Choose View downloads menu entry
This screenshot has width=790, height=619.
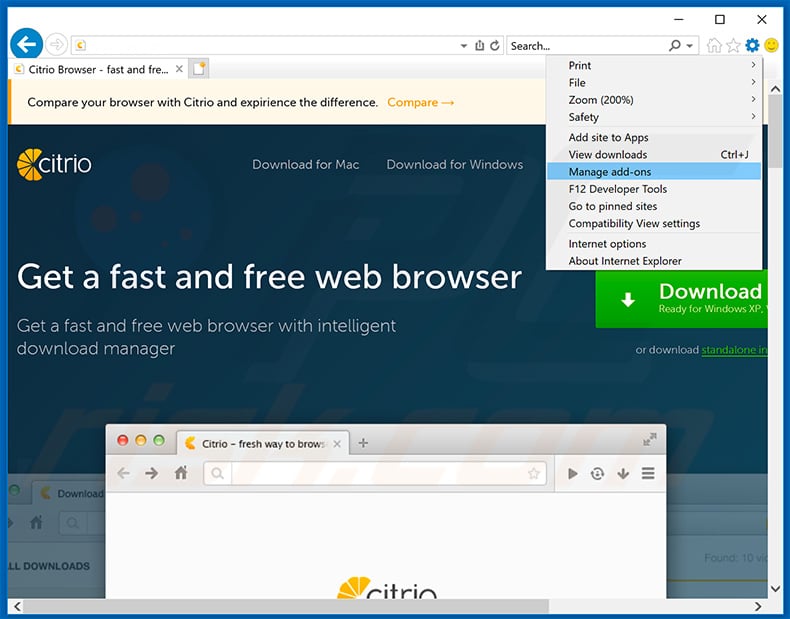(654, 155)
